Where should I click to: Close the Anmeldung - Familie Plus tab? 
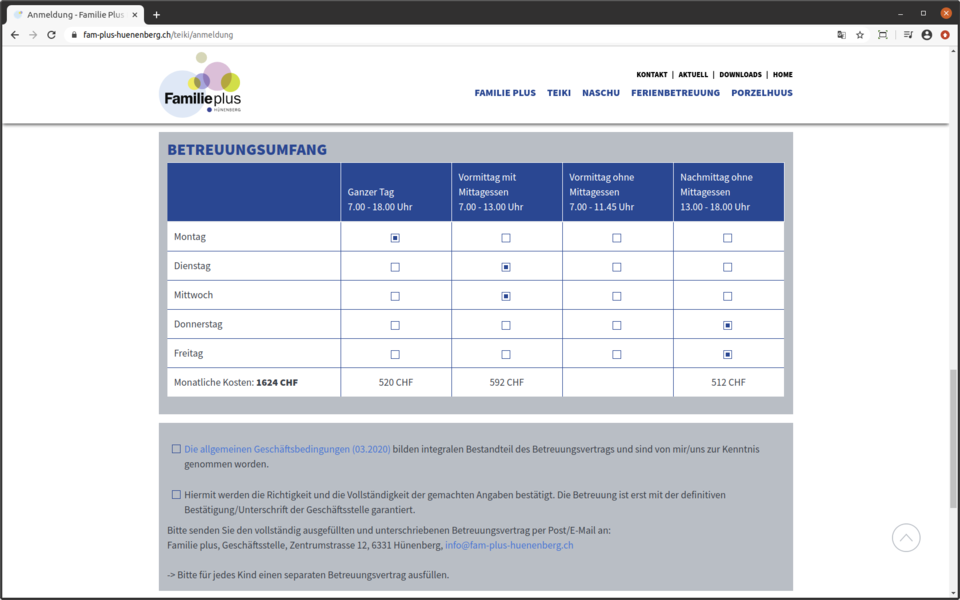tap(135, 15)
